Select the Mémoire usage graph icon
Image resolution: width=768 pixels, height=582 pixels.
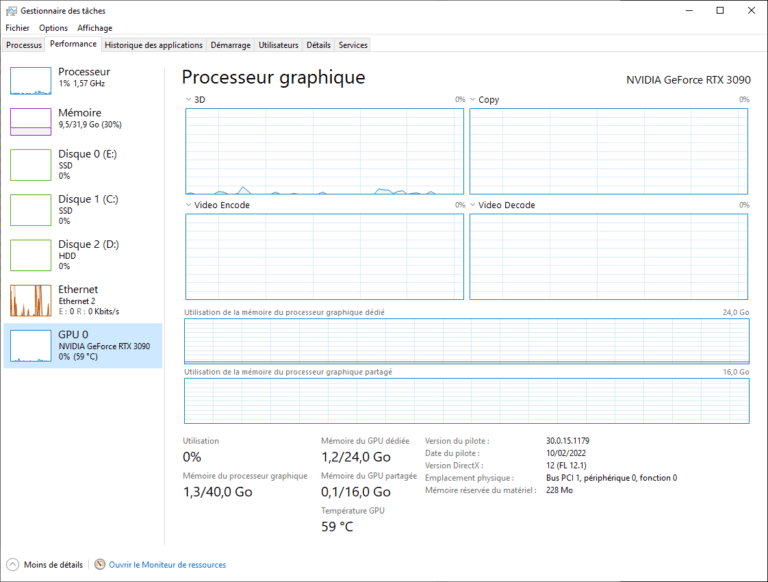(30, 122)
